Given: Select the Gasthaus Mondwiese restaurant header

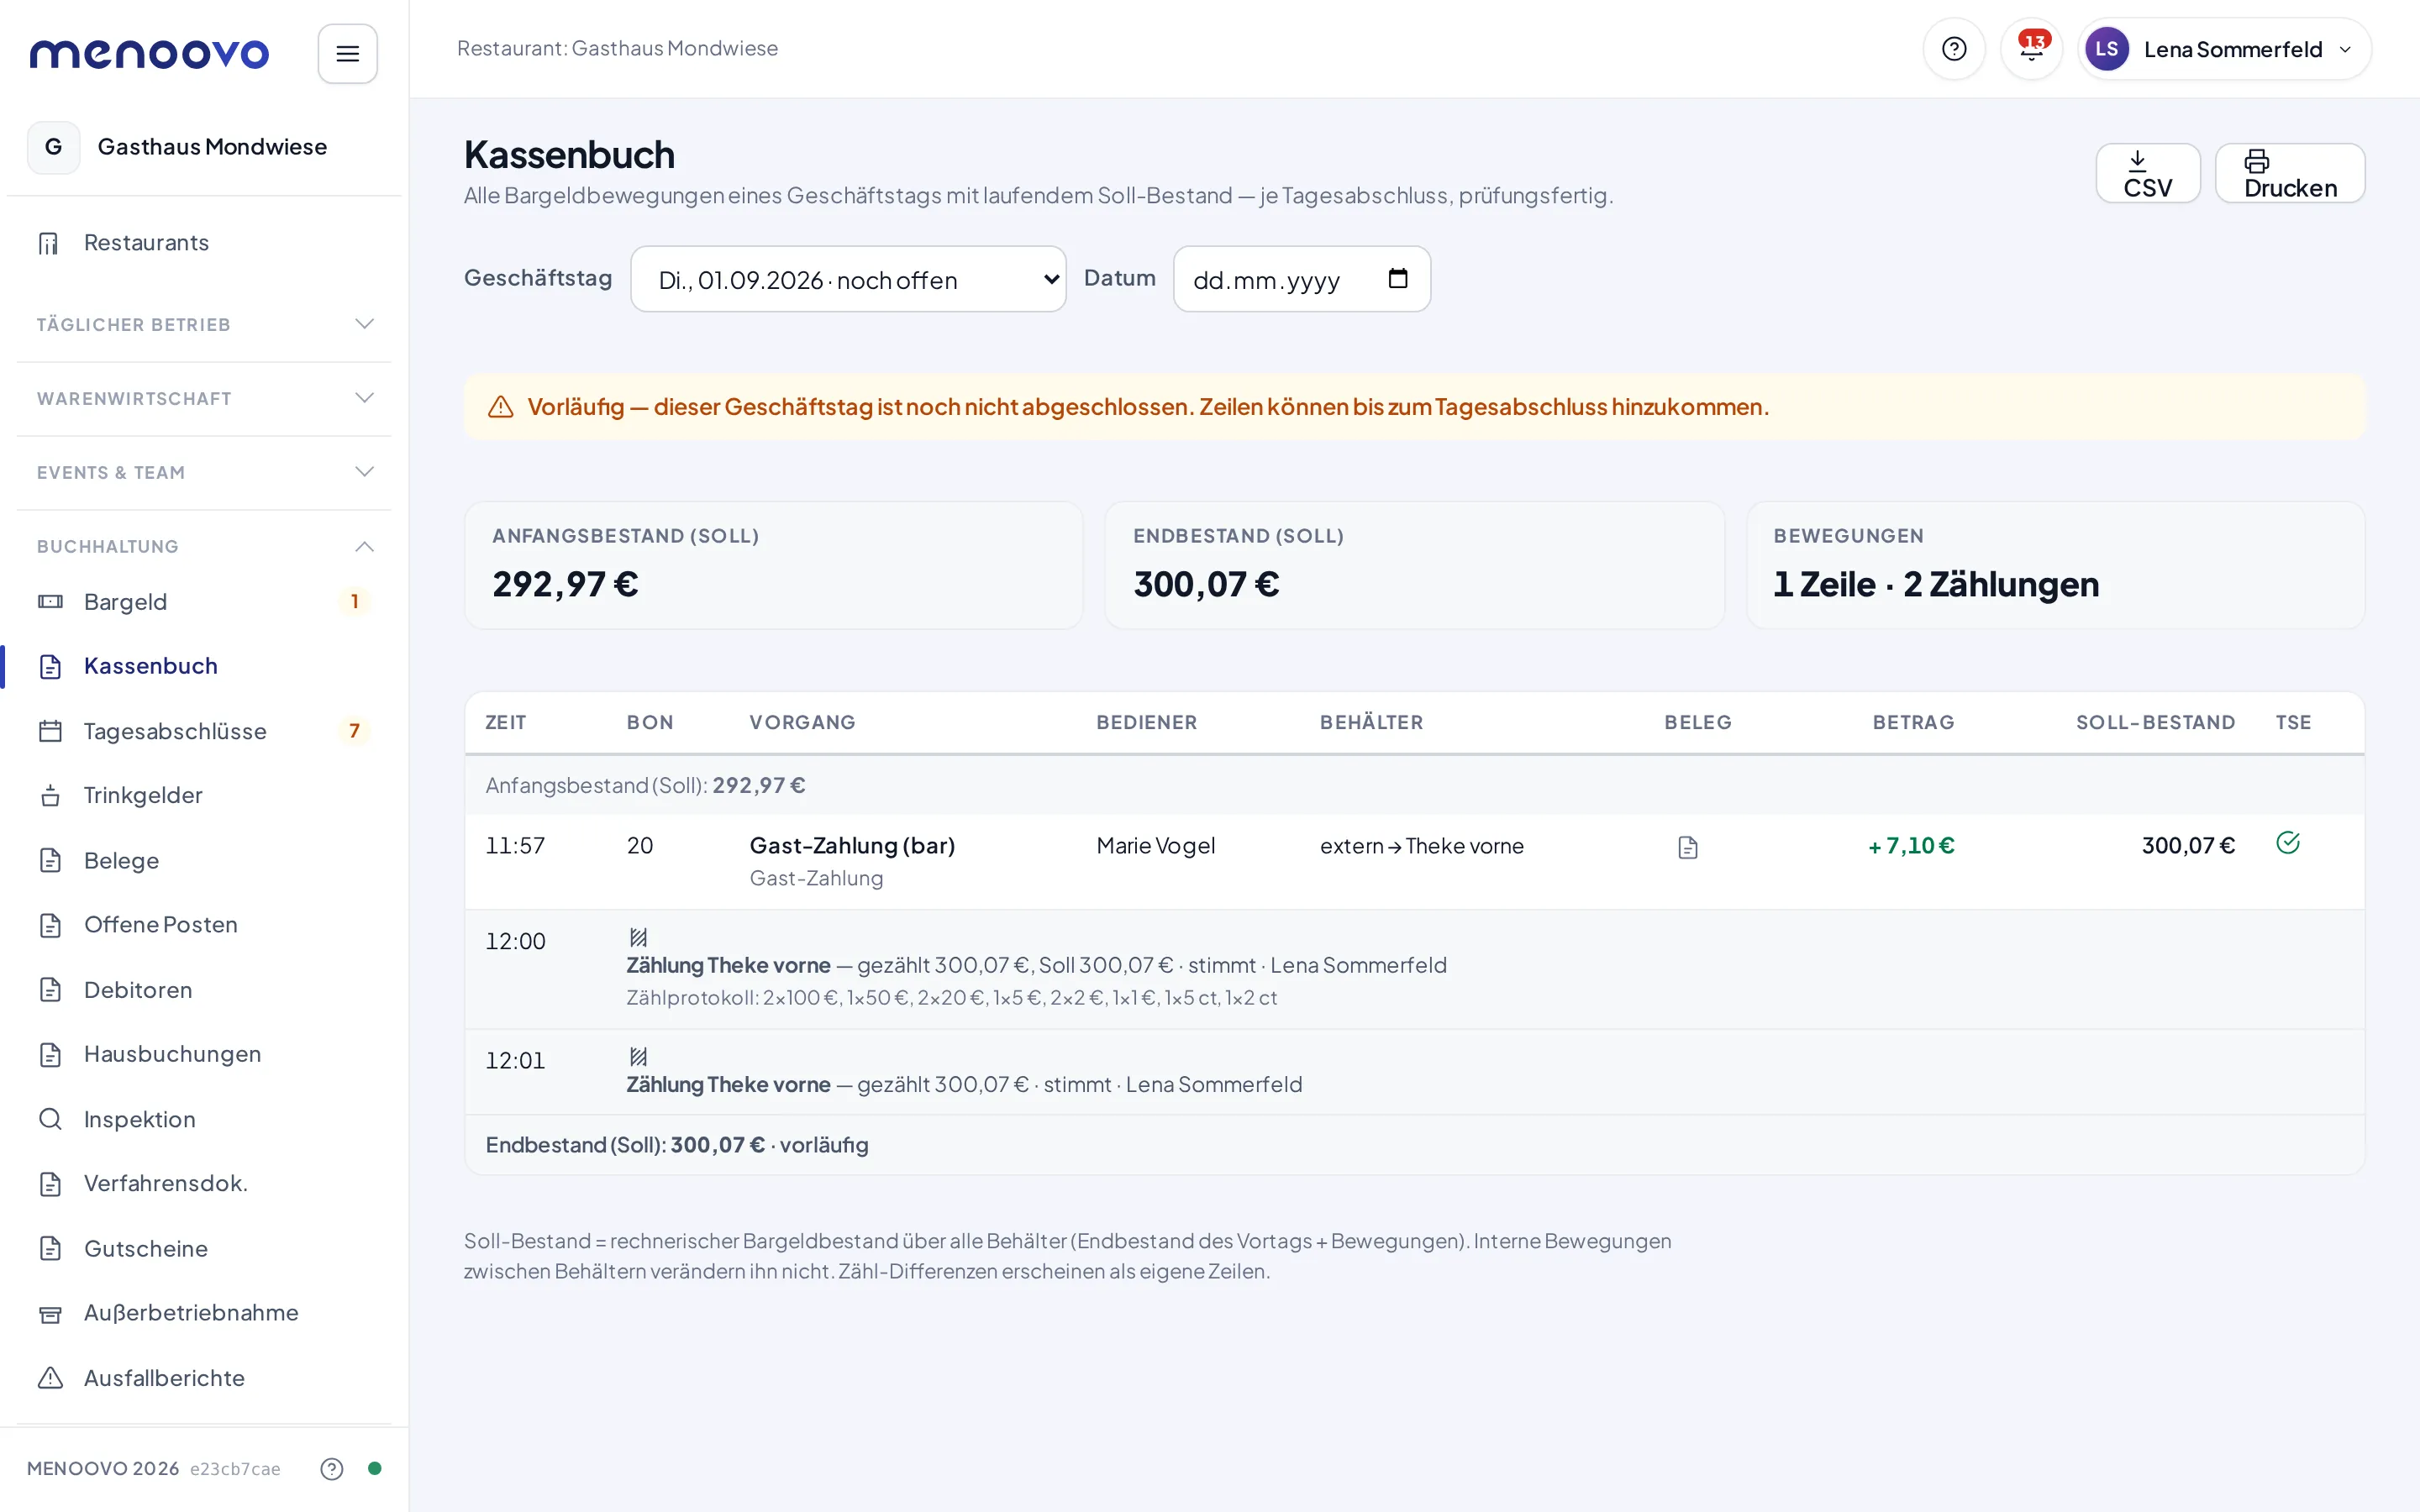Looking at the screenshot, I should pos(204,147).
